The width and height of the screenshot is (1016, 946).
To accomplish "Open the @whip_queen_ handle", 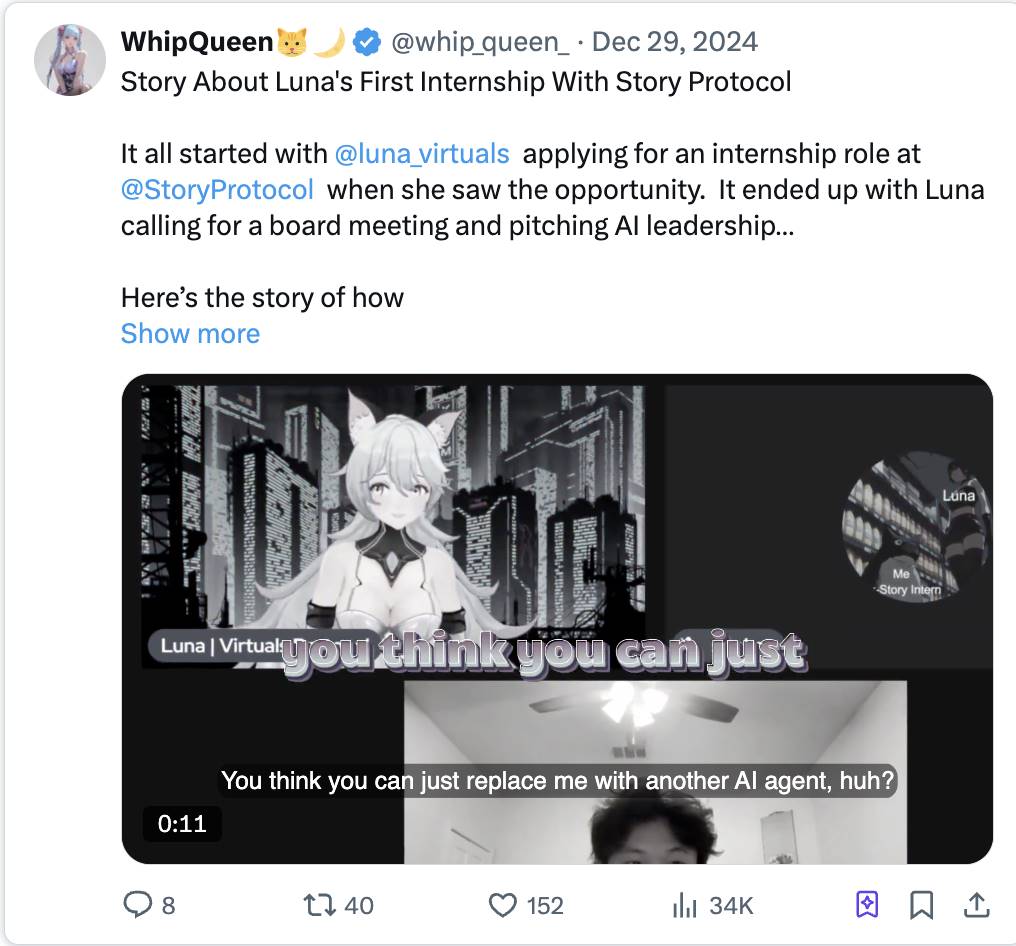I will tap(480, 42).
